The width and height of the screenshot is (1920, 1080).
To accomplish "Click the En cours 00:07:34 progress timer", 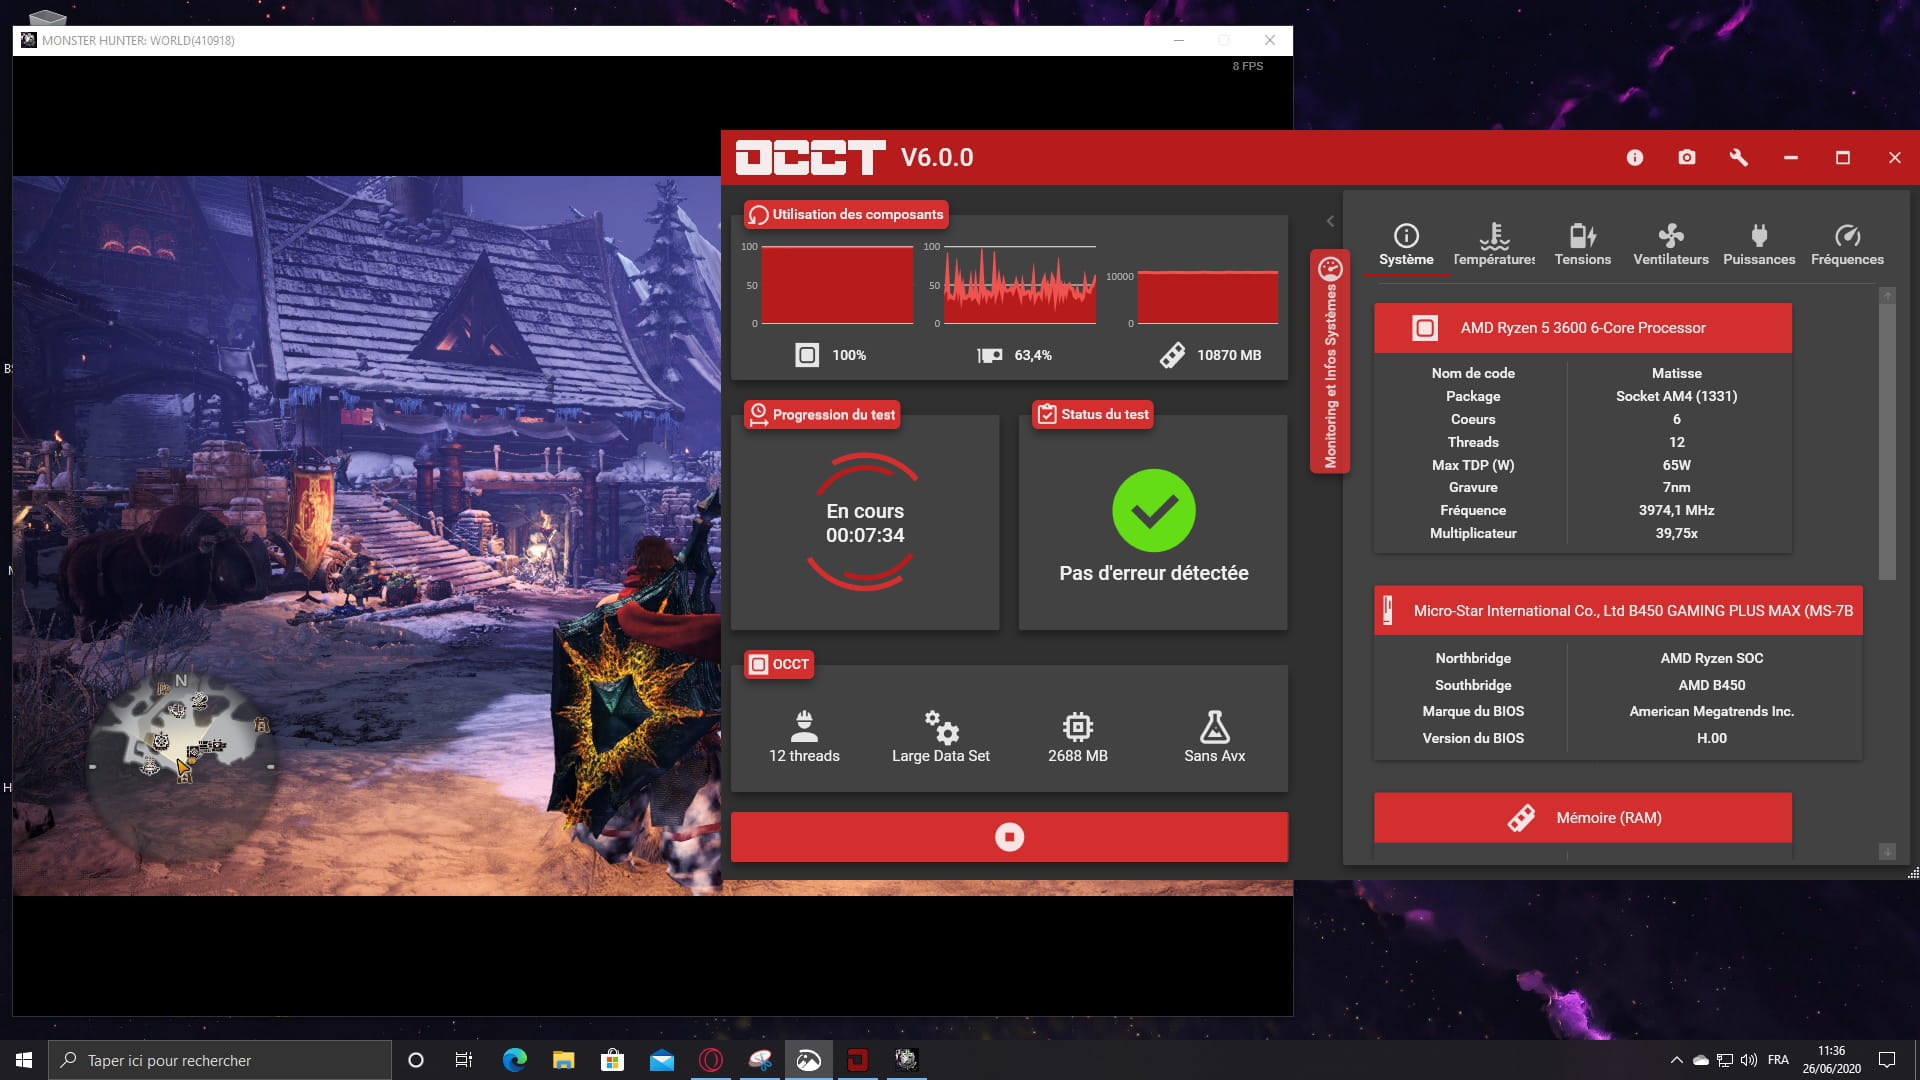I will click(865, 523).
